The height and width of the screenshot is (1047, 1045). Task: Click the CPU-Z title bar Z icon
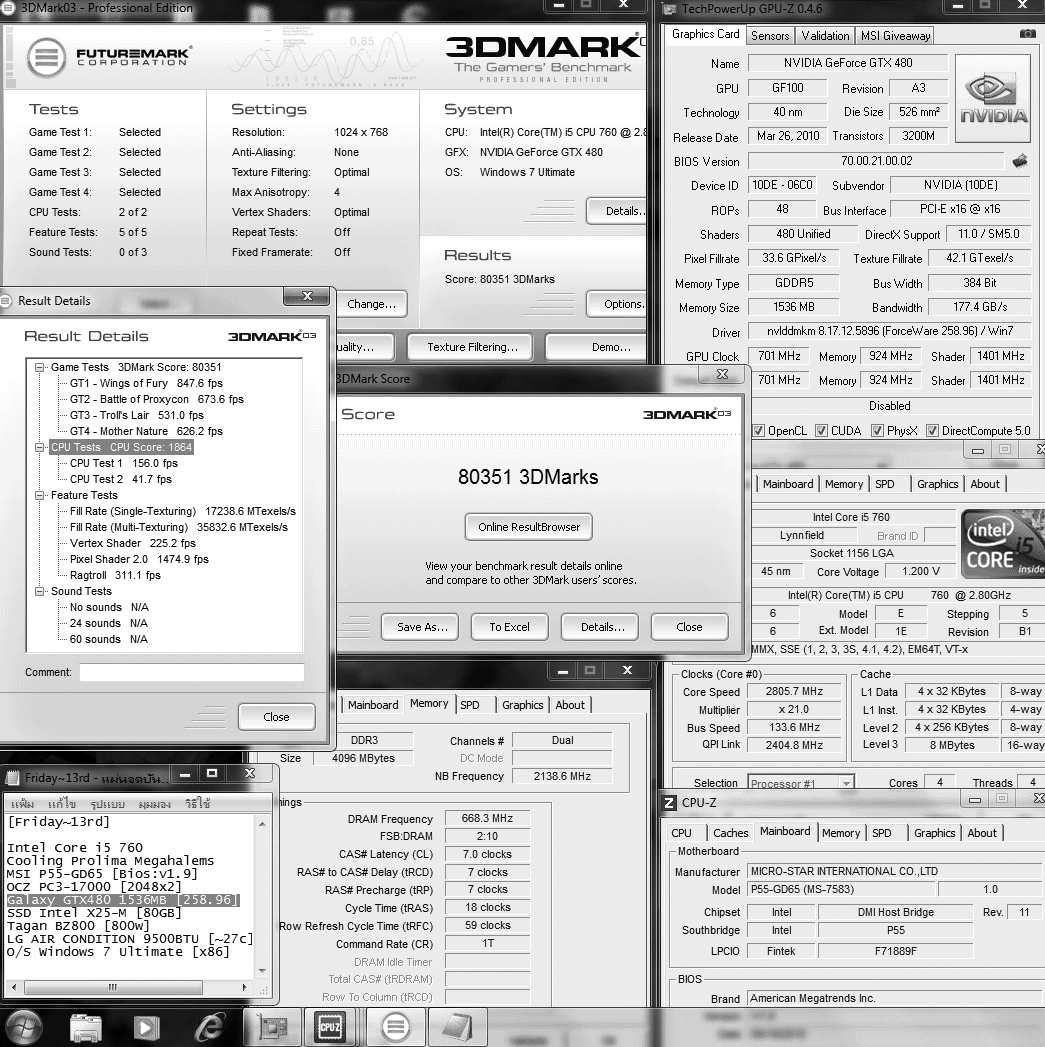(x=668, y=803)
